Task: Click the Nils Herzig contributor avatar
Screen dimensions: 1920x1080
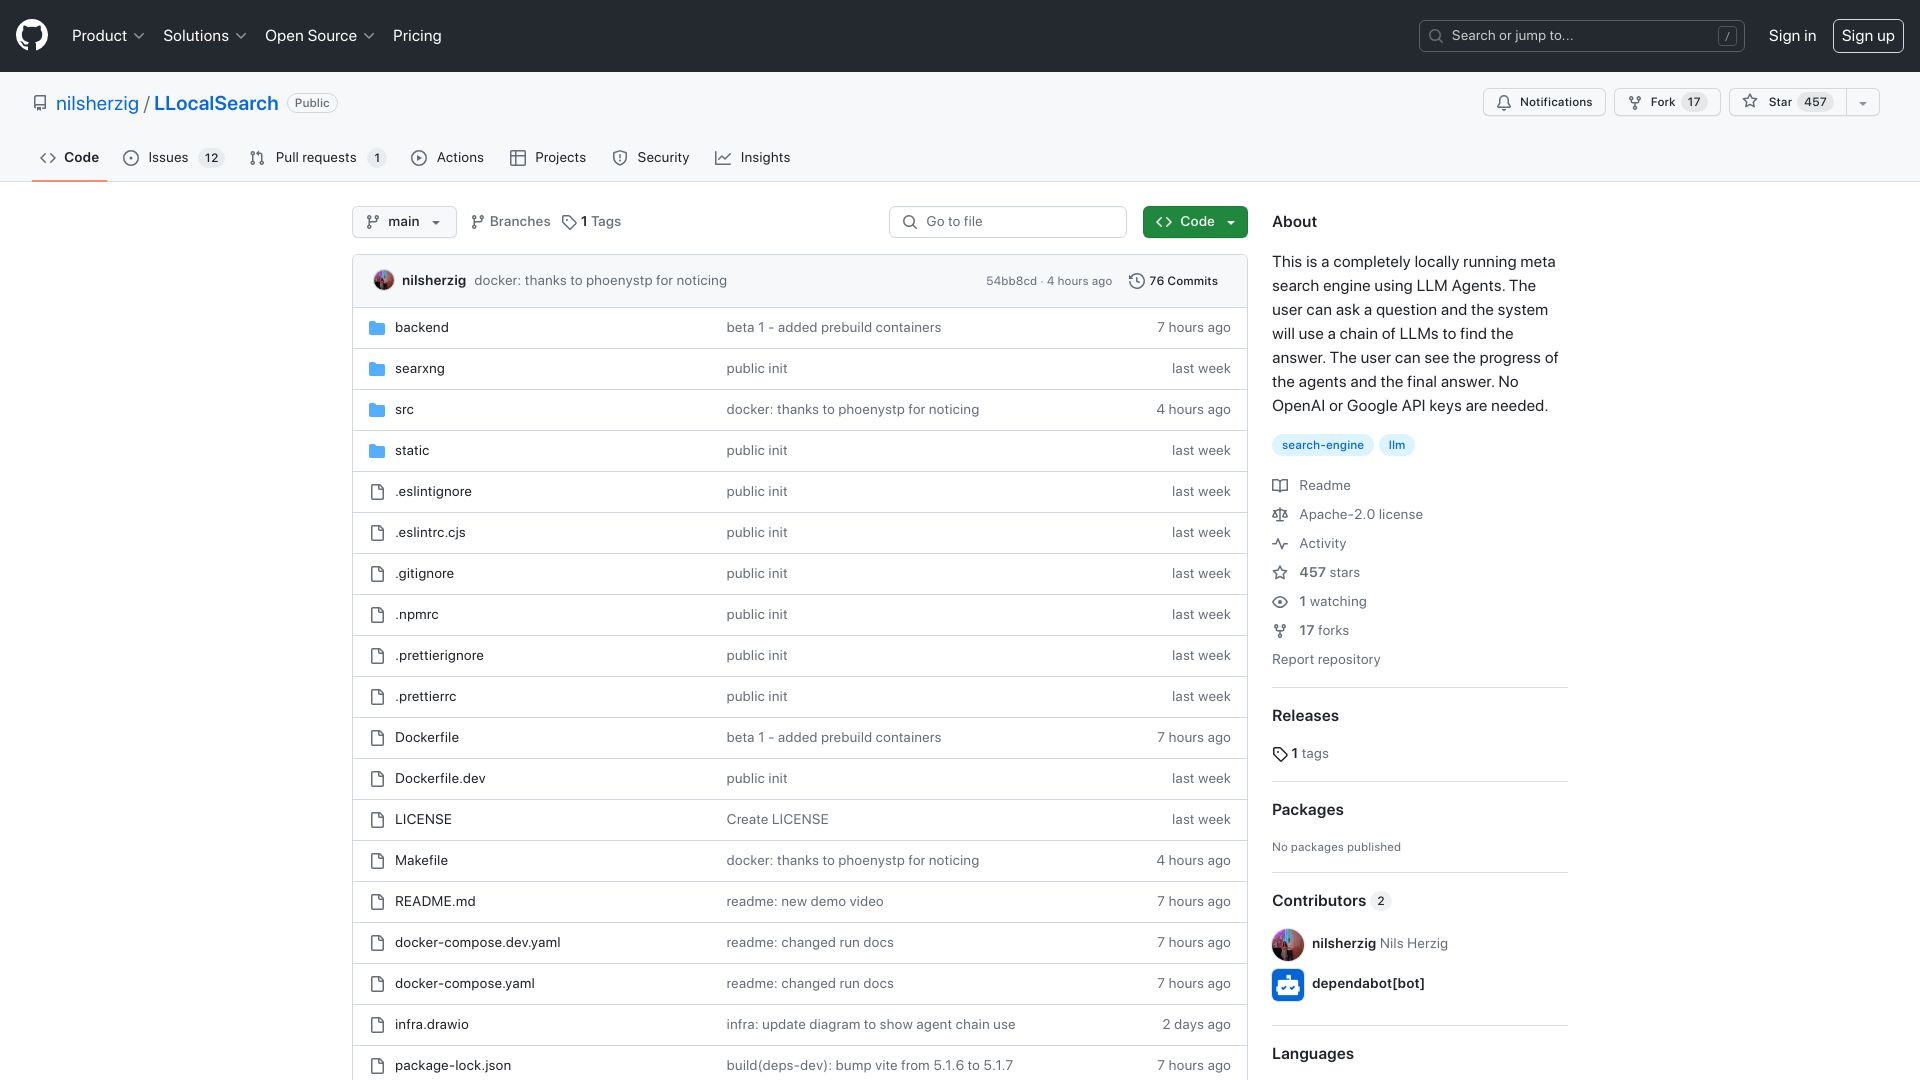Action: (x=1288, y=944)
